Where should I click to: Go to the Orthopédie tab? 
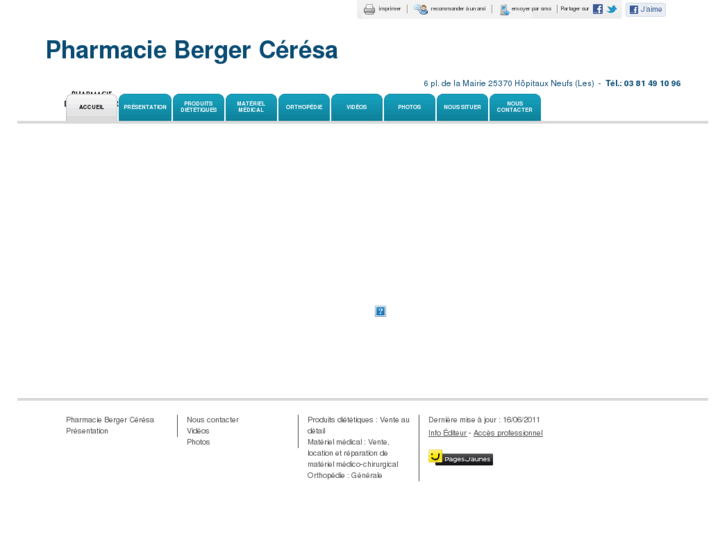coord(304,108)
